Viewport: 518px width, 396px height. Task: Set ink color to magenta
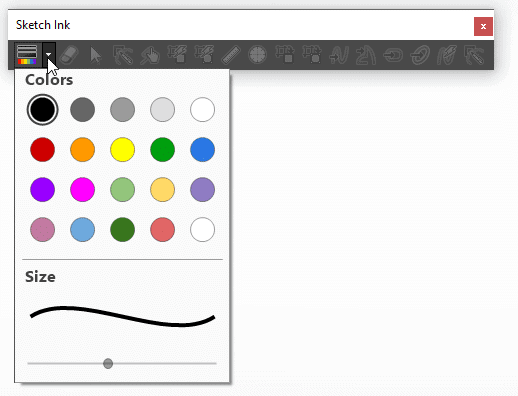(x=82, y=190)
